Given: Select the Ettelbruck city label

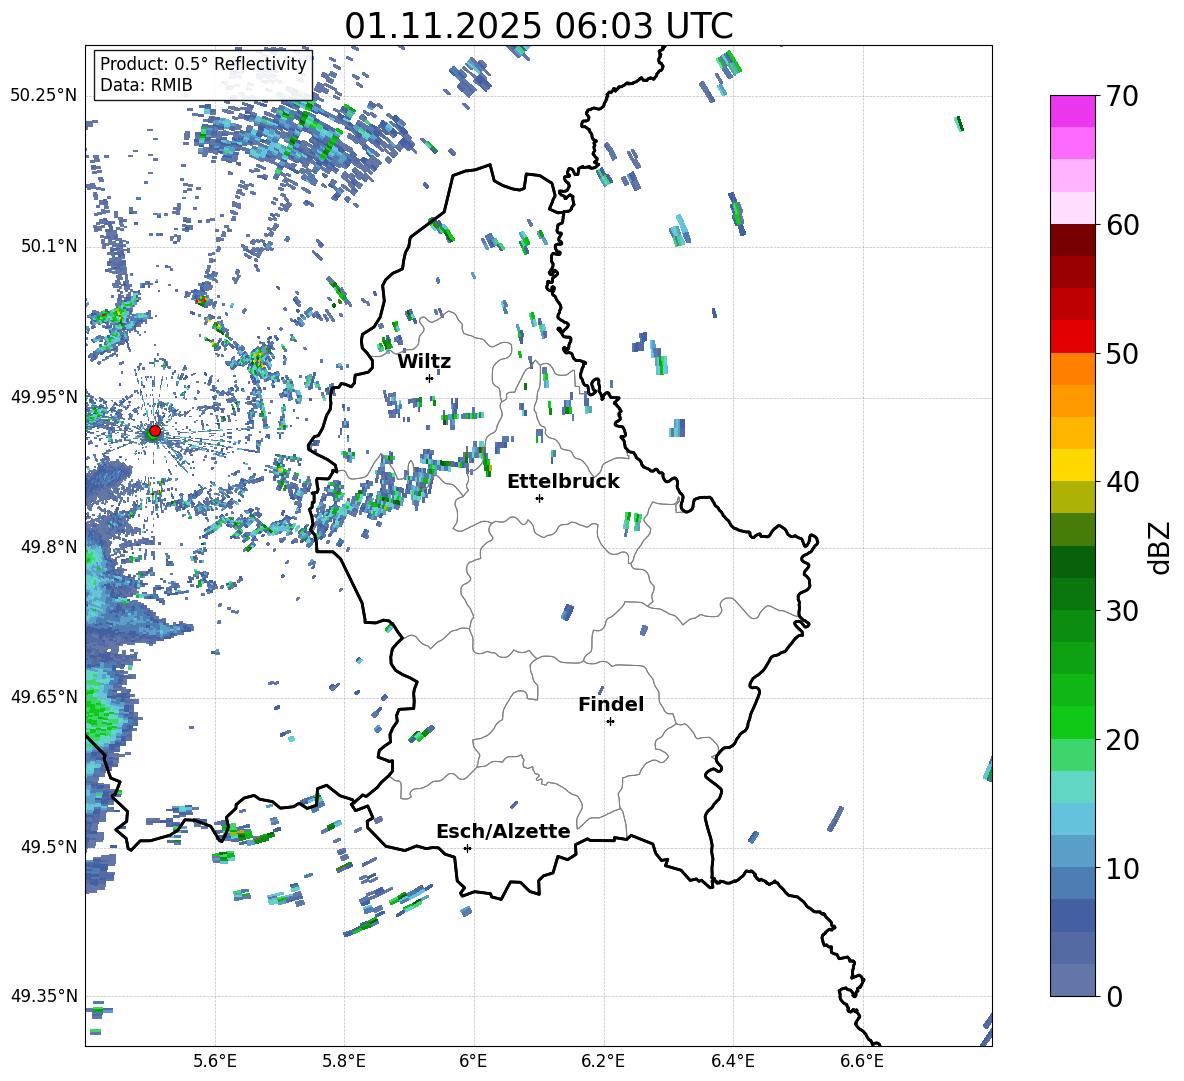Looking at the screenshot, I should pos(563,482).
